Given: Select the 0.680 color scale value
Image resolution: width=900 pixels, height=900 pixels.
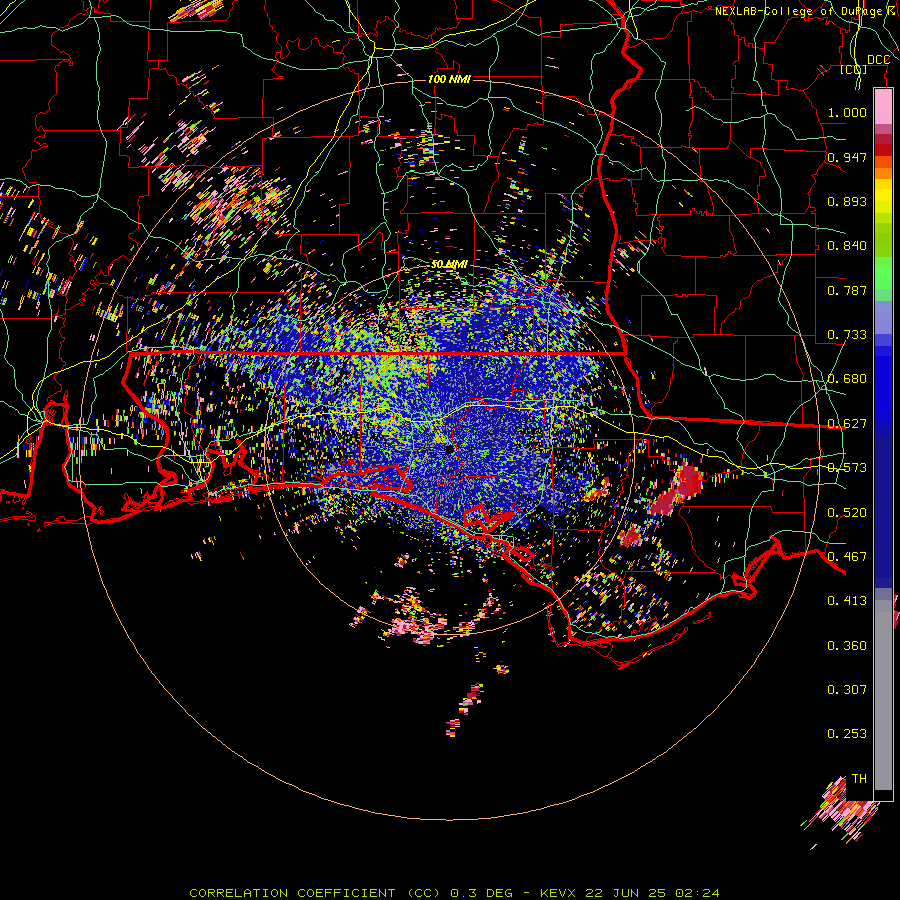Looking at the screenshot, I should click(x=847, y=379).
